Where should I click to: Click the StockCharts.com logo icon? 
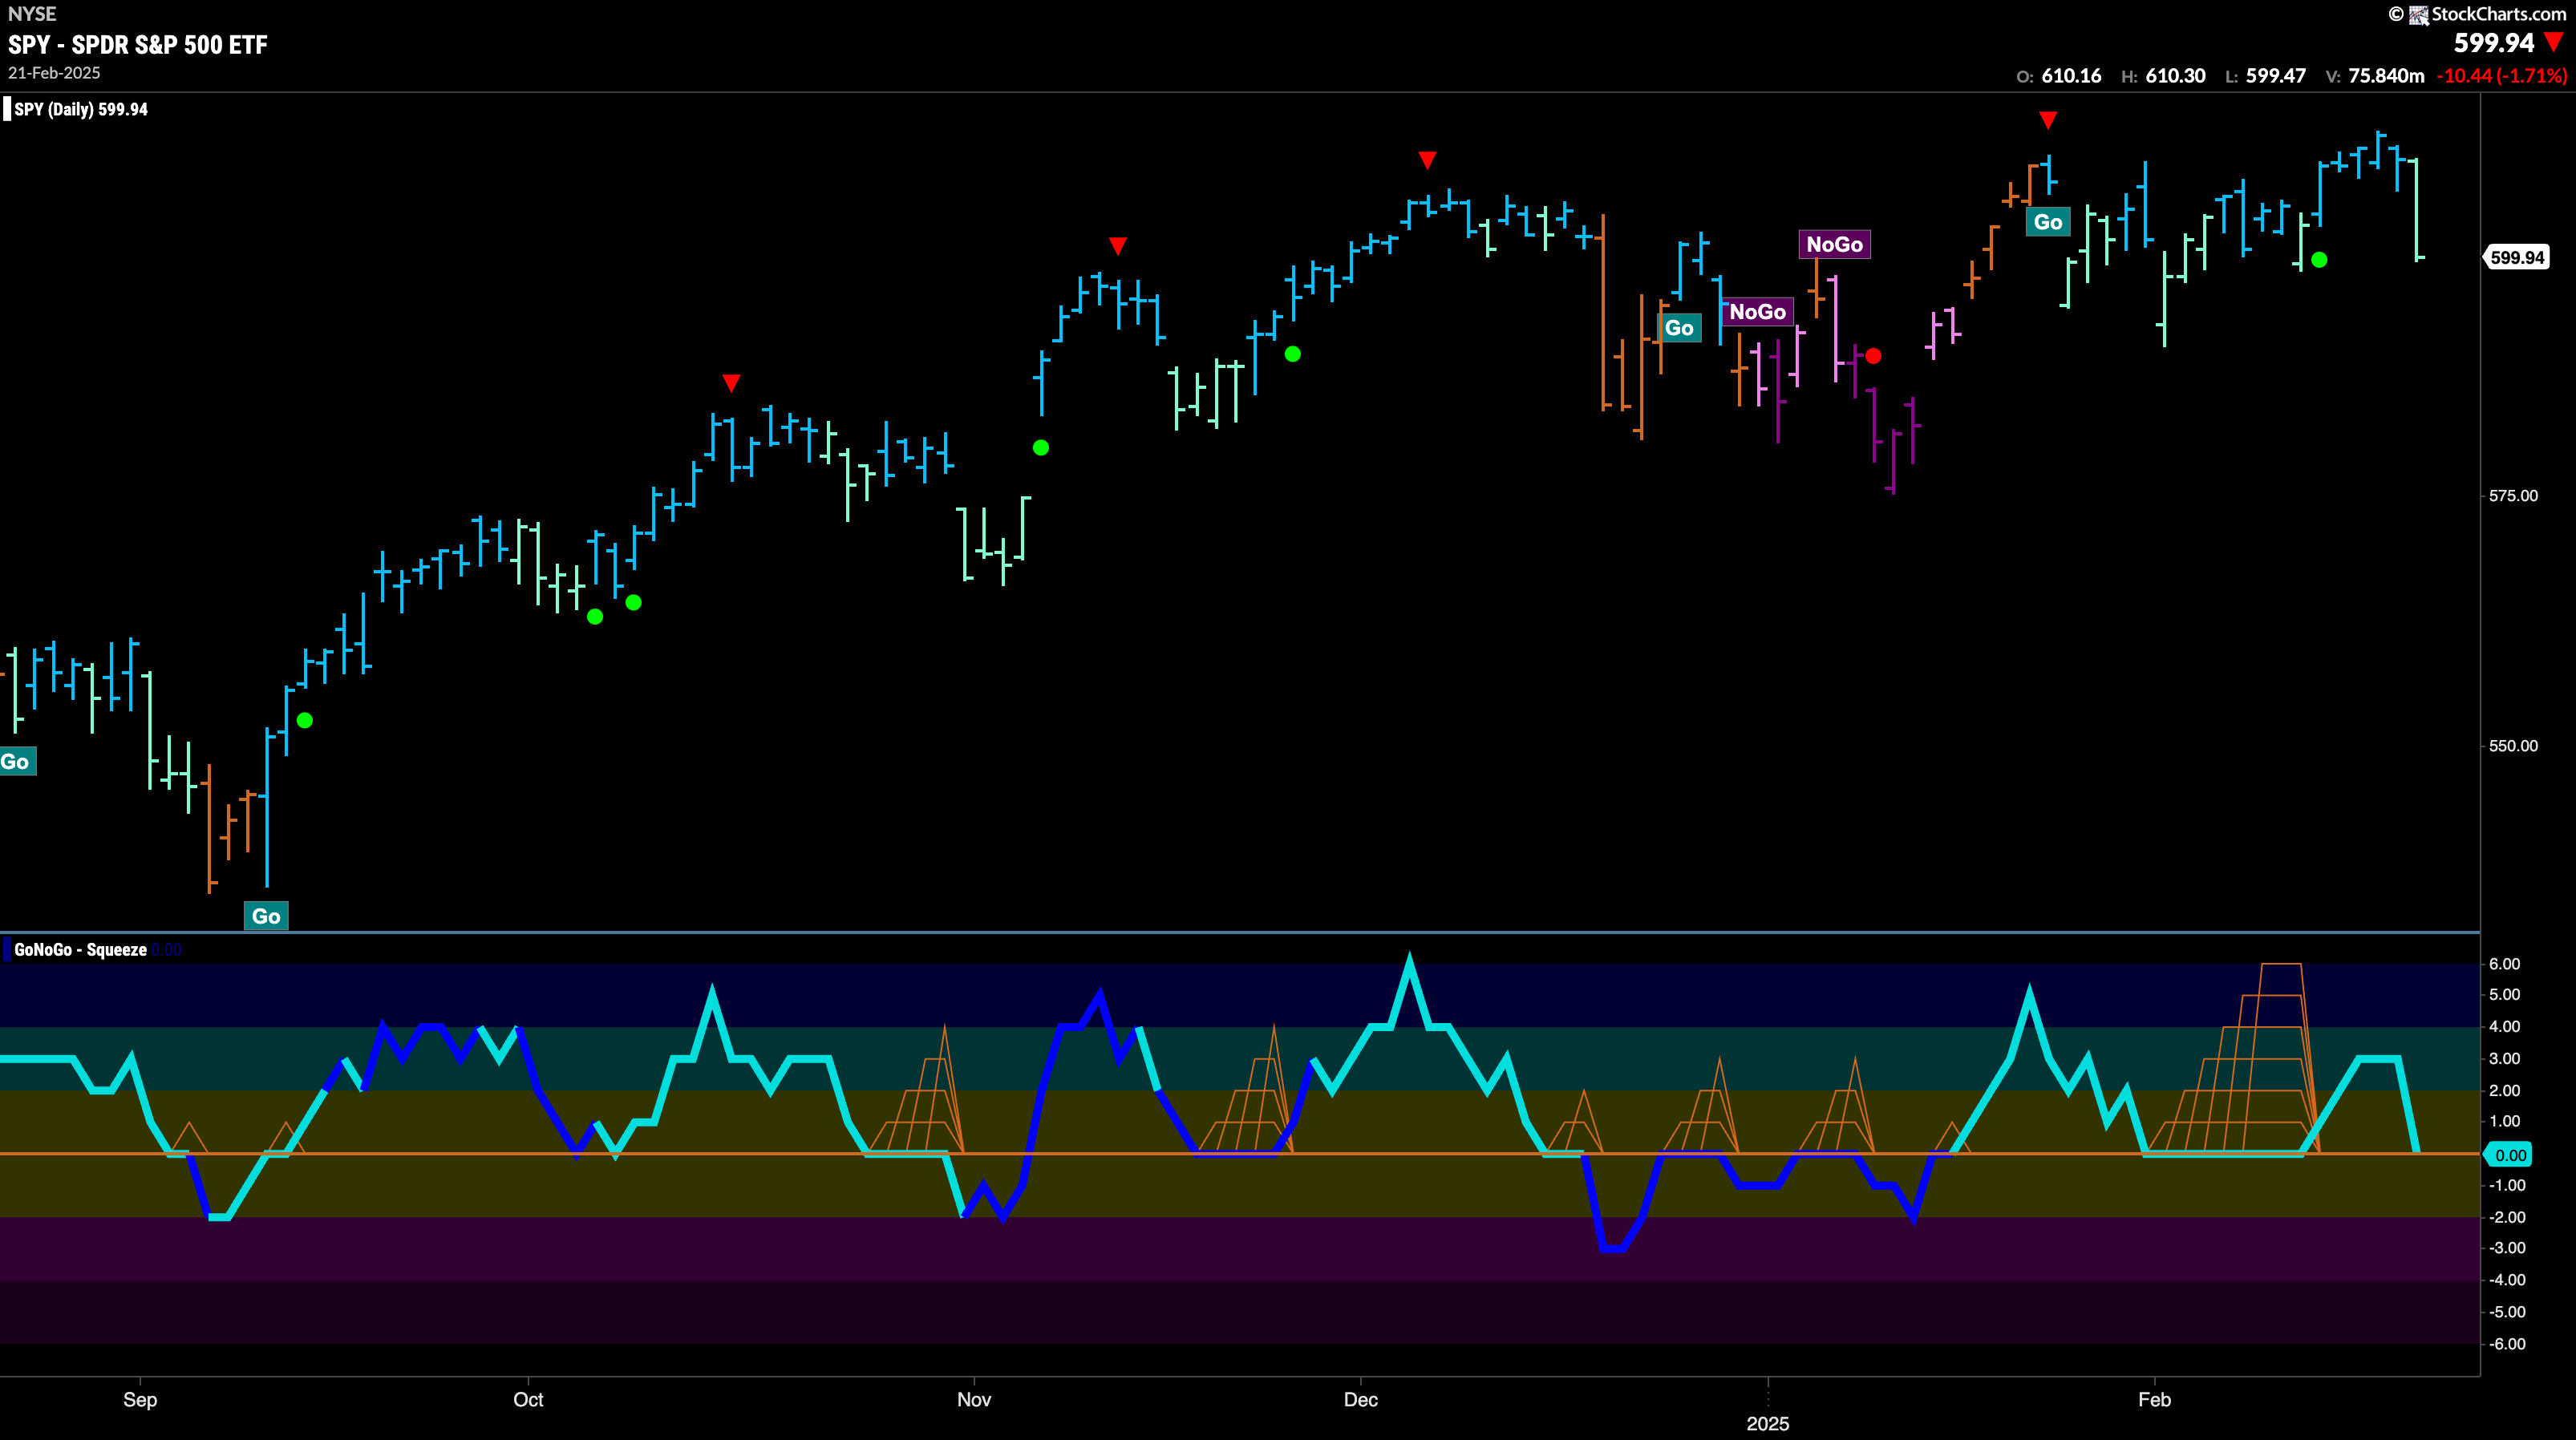point(2419,14)
